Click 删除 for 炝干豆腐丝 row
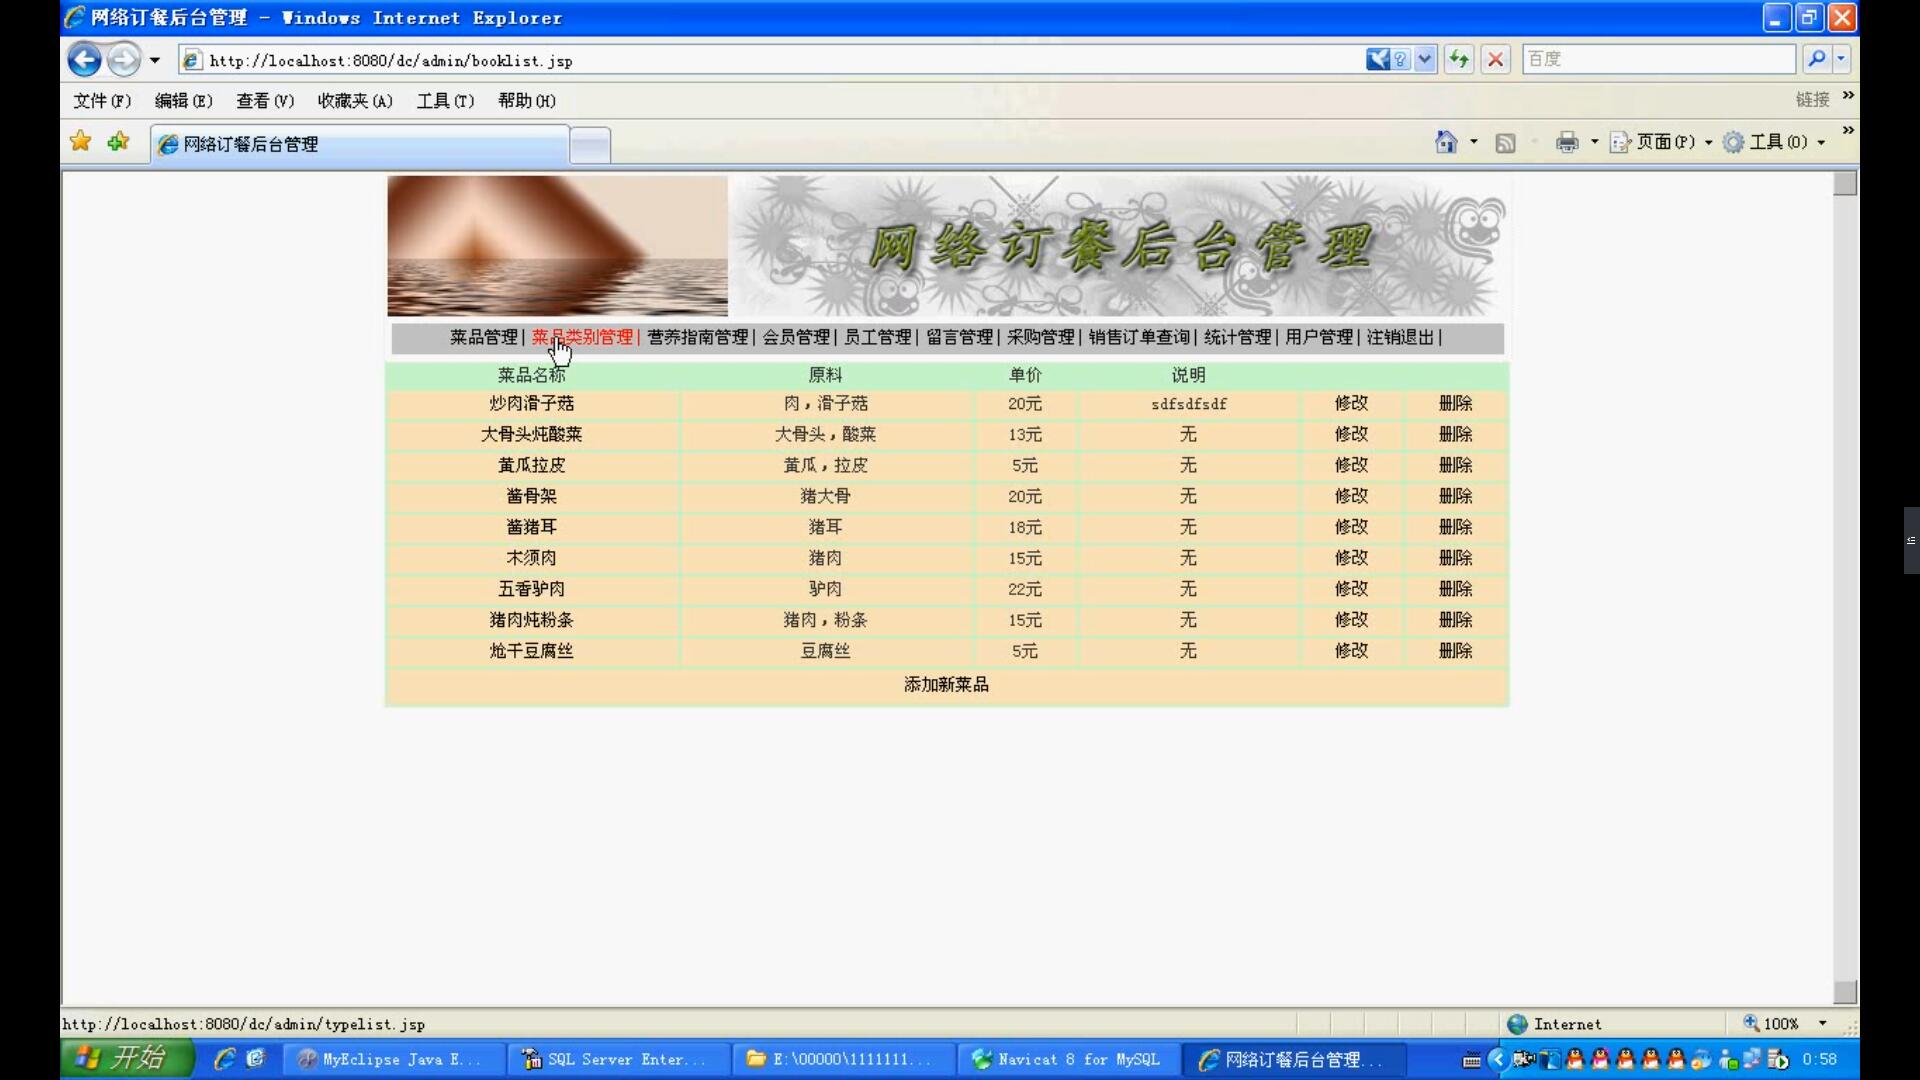Image resolution: width=1920 pixels, height=1080 pixels. [1455, 652]
